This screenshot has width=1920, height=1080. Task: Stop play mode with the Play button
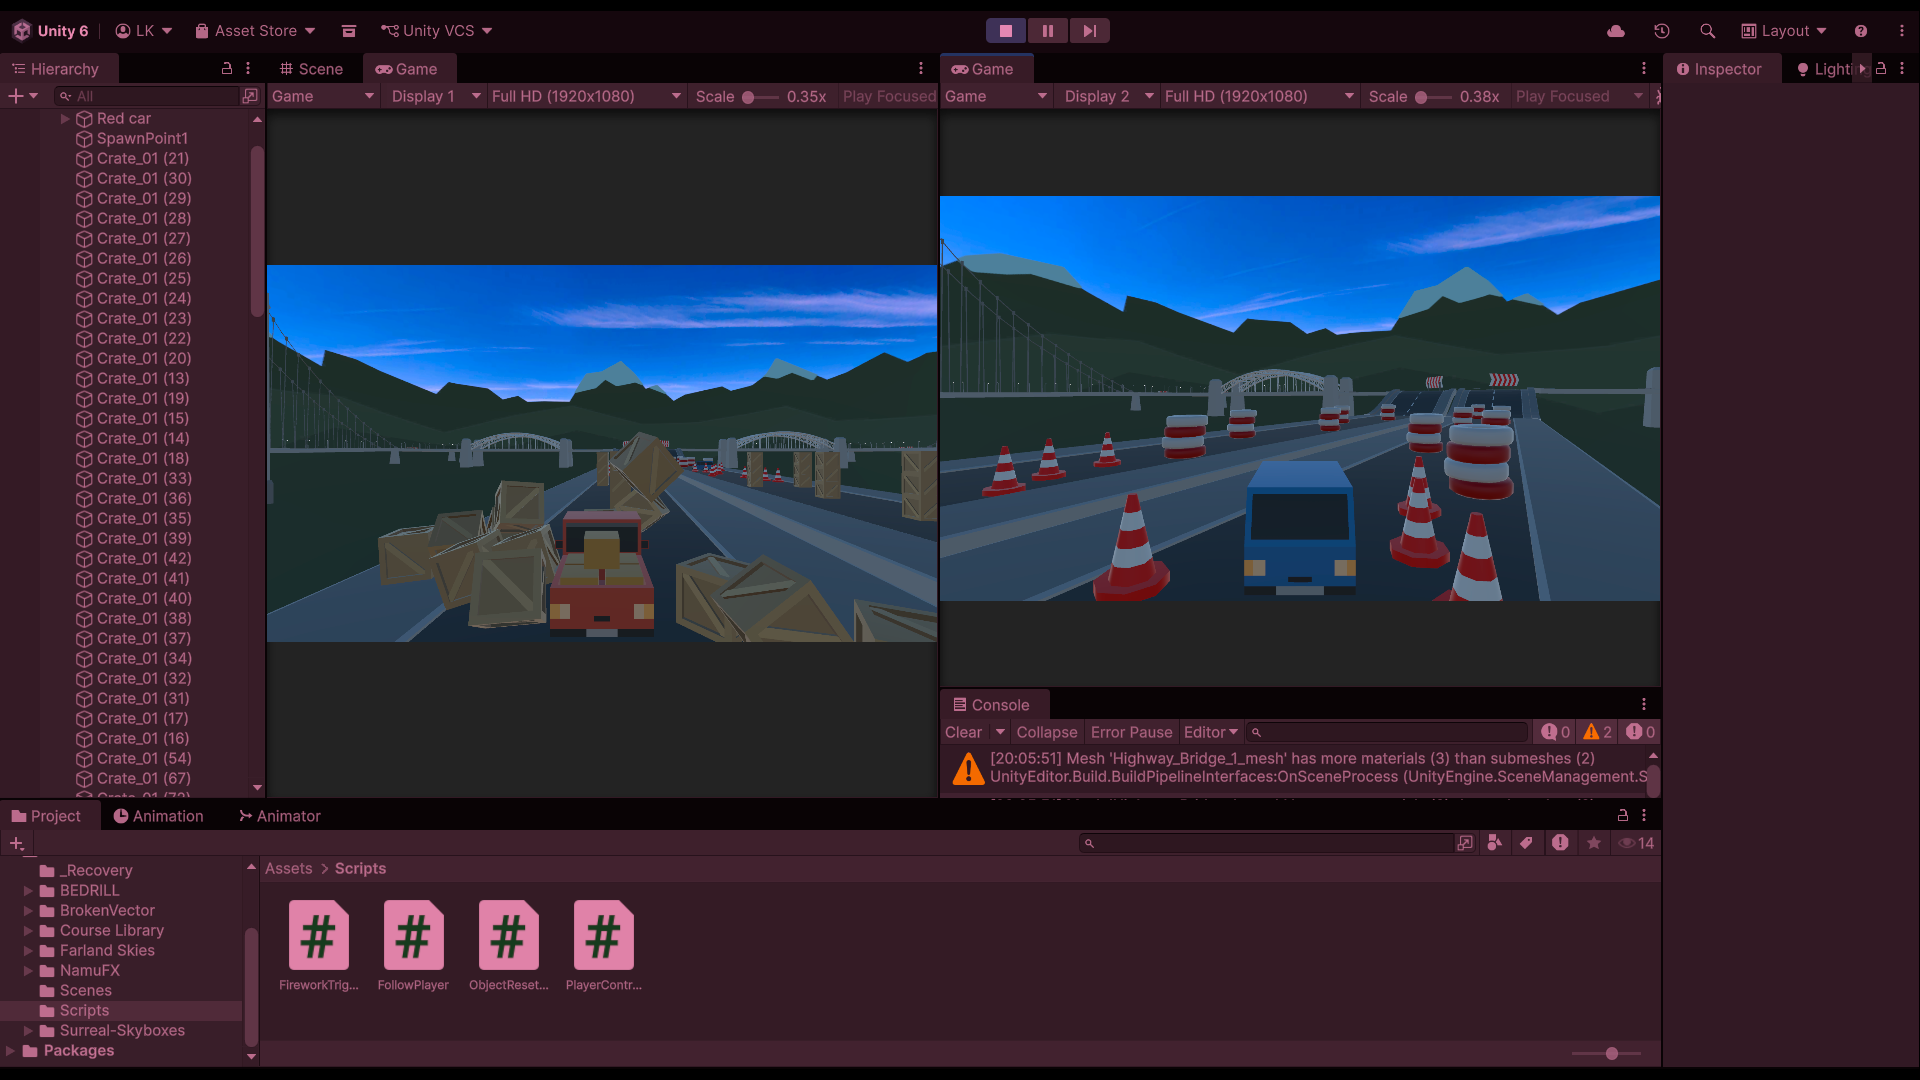[1006, 31]
